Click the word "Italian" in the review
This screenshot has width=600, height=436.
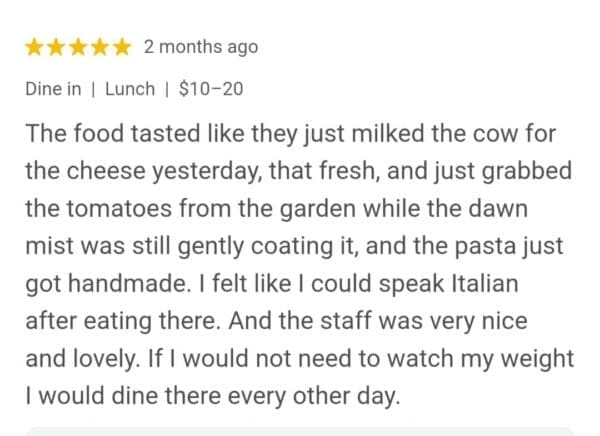[x=482, y=284]
